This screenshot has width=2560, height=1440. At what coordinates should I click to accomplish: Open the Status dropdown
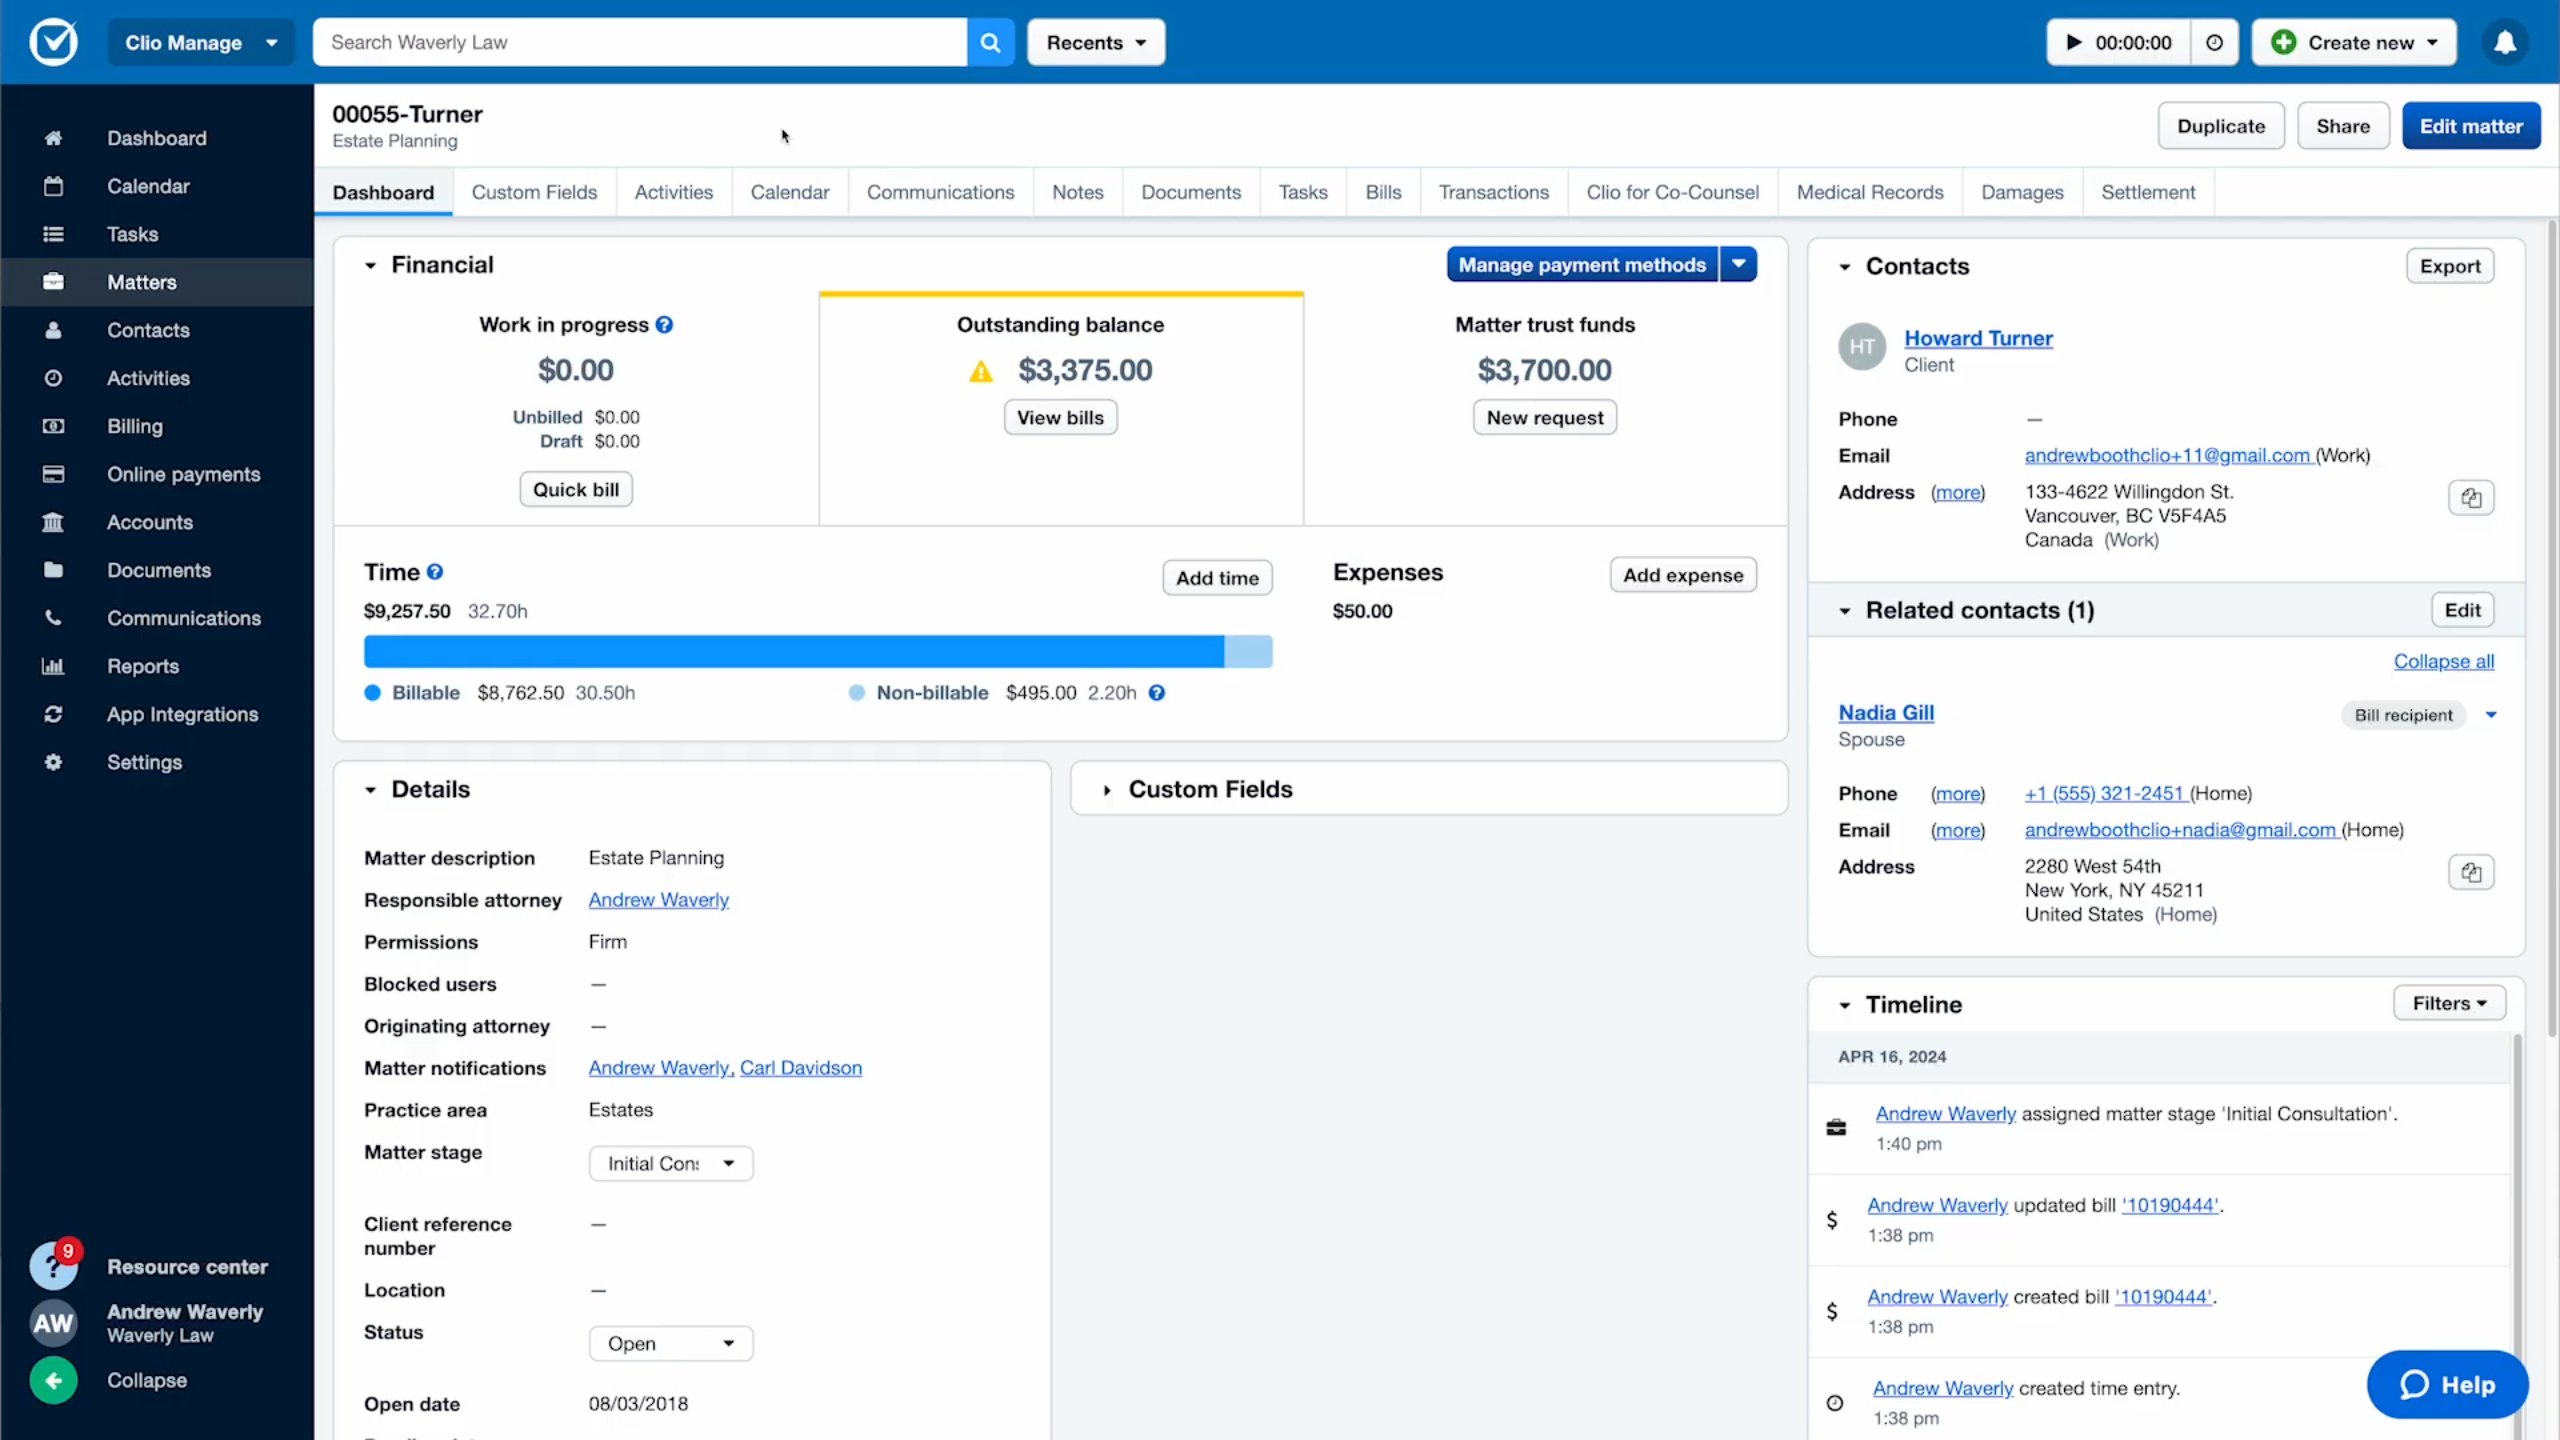point(671,1343)
